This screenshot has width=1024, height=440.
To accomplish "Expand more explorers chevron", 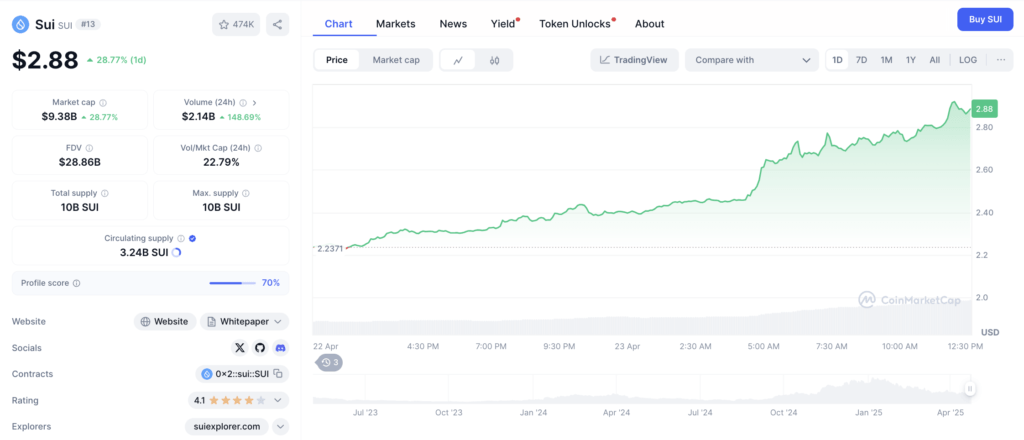I will point(280,427).
